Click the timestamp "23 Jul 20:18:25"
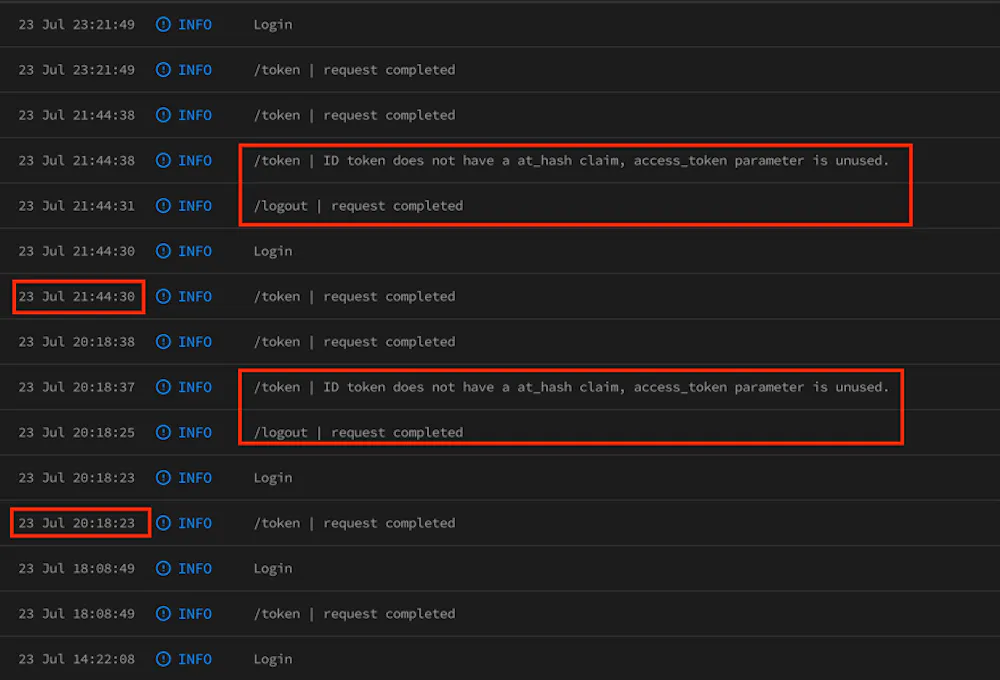The height and width of the screenshot is (680, 1000). click(77, 432)
